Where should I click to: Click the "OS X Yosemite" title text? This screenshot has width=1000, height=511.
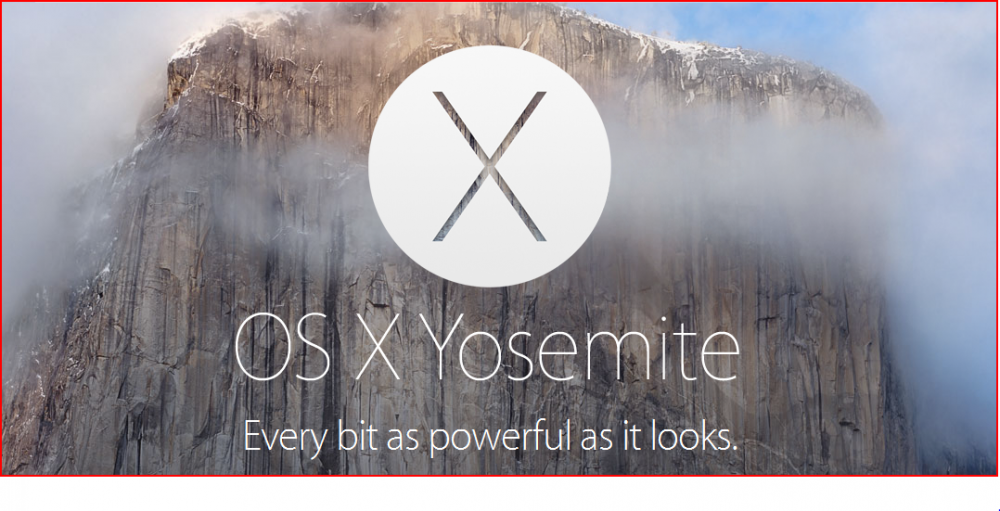[x=487, y=355]
